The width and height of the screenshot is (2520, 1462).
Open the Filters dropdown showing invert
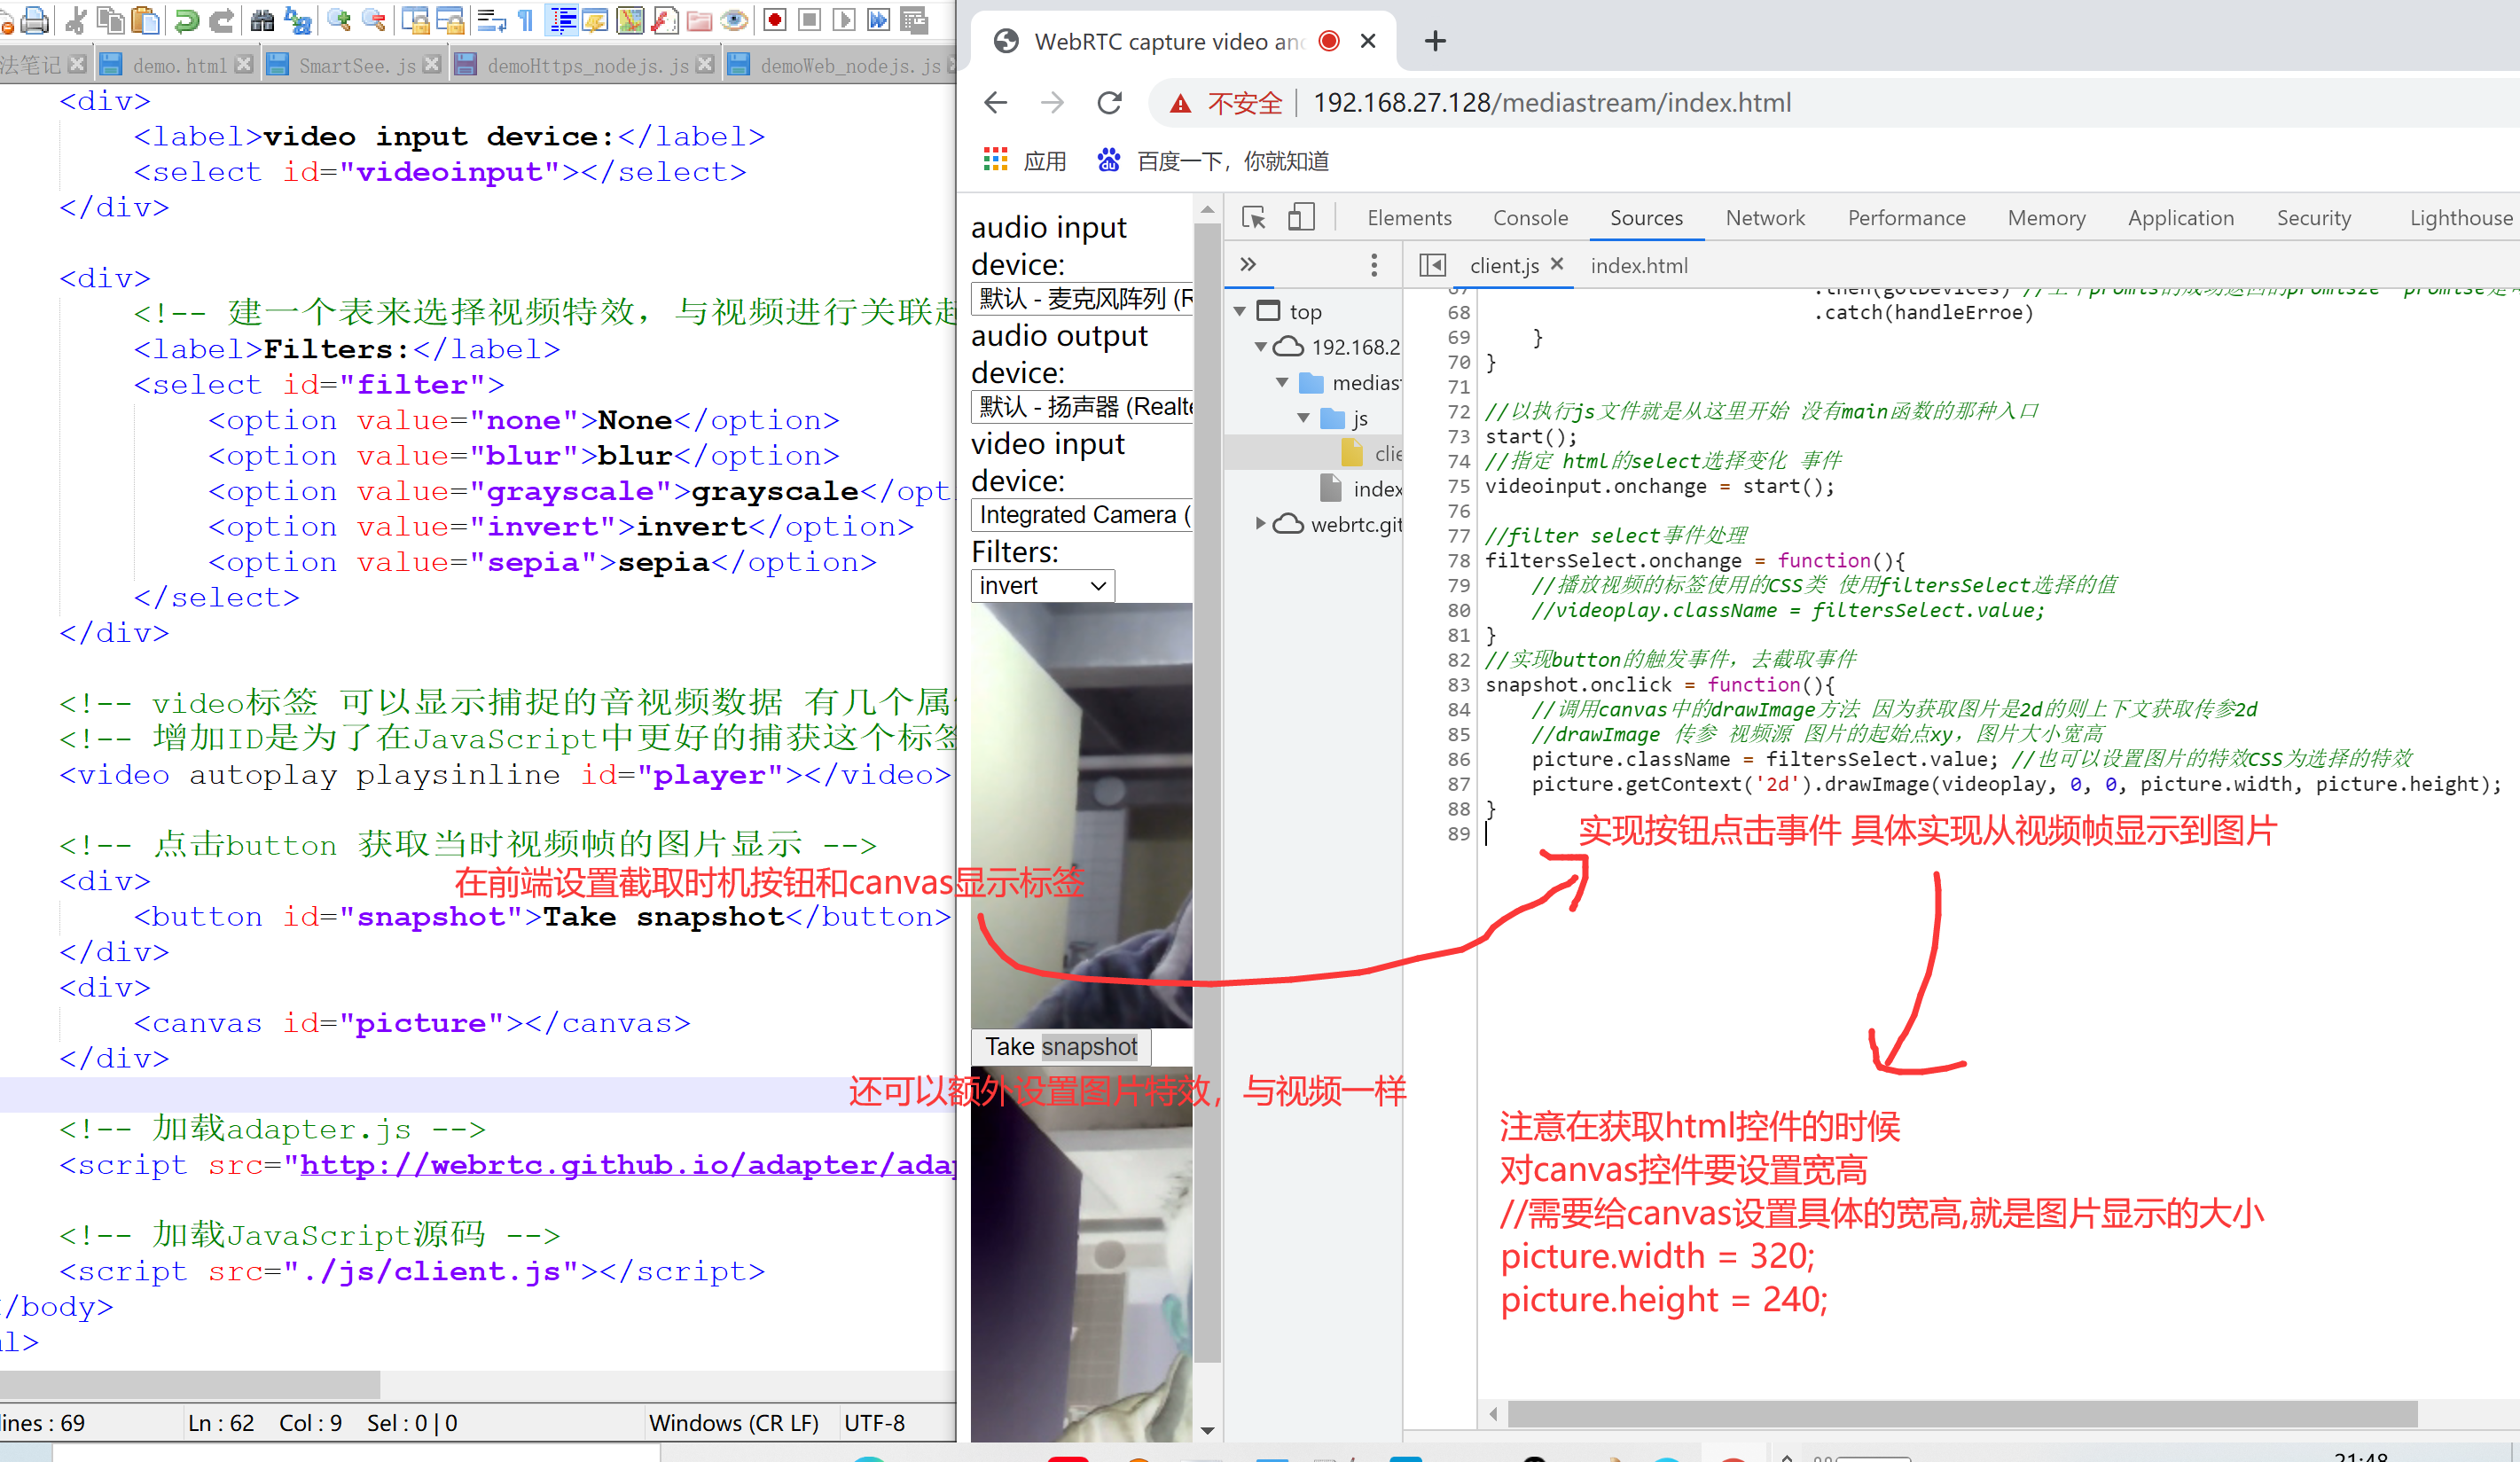pyautogui.click(x=1042, y=585)
